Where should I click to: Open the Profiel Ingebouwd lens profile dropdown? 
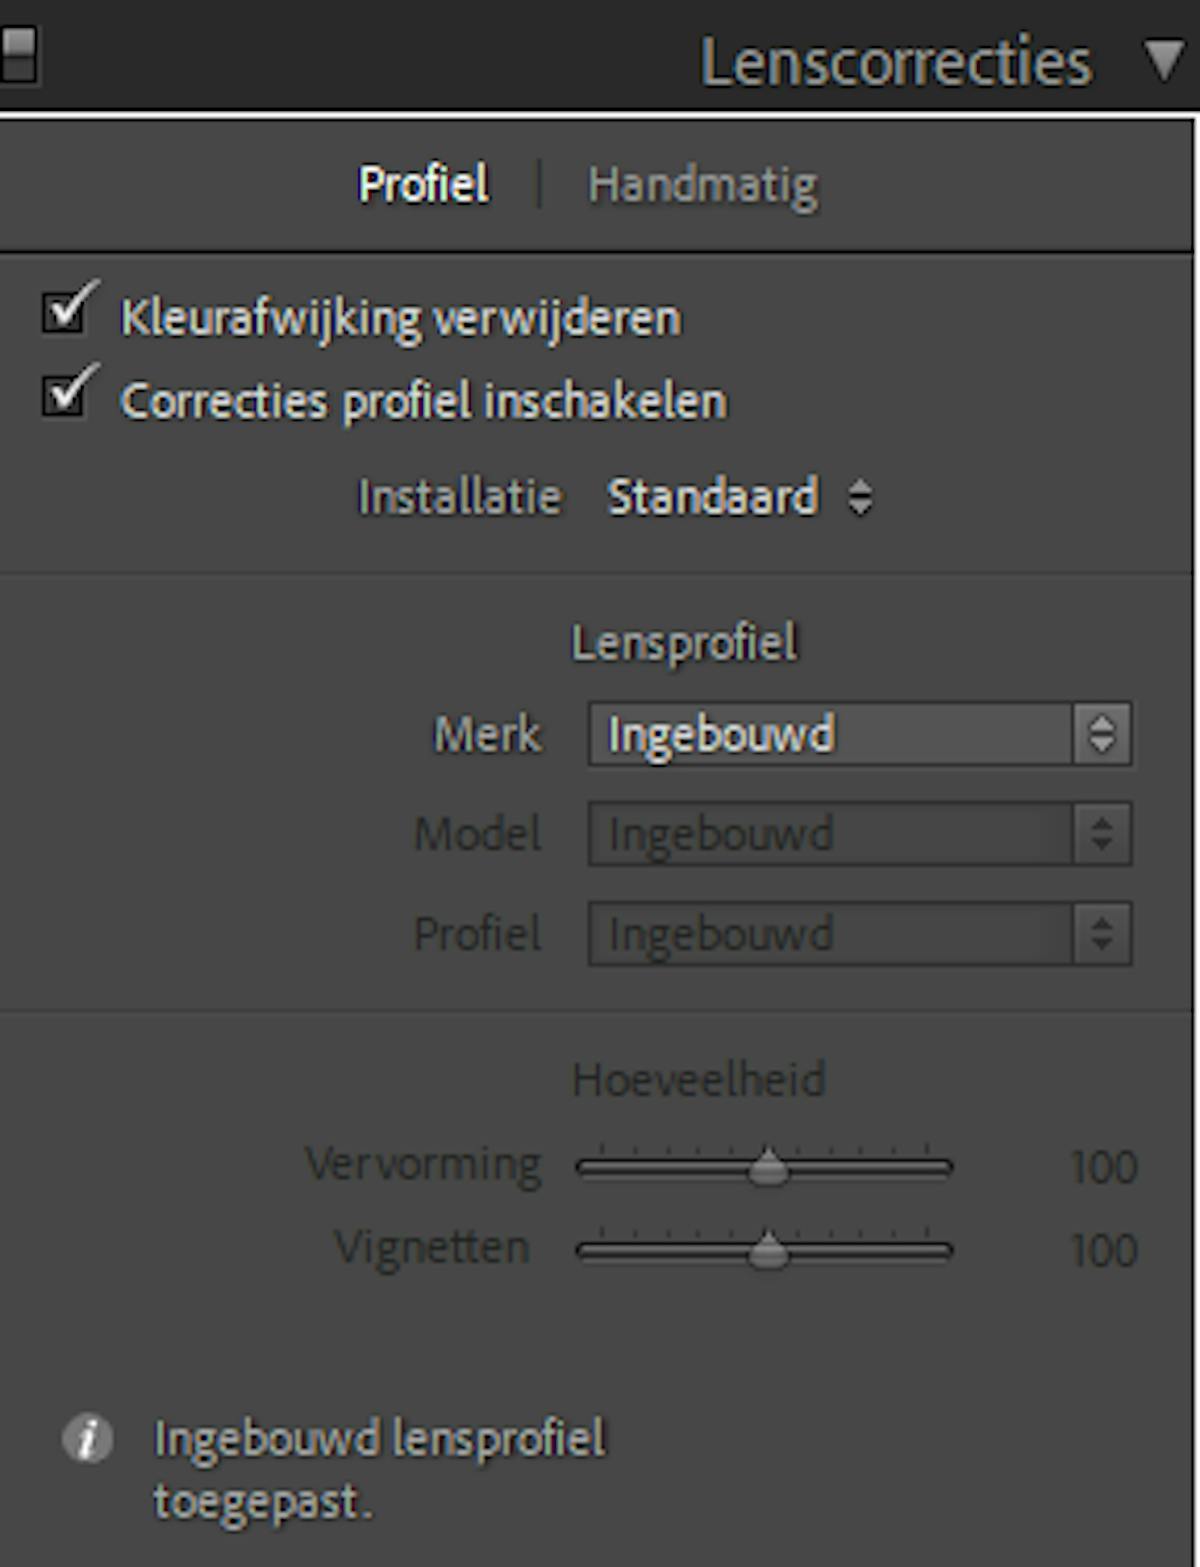(x=860, y=934)
